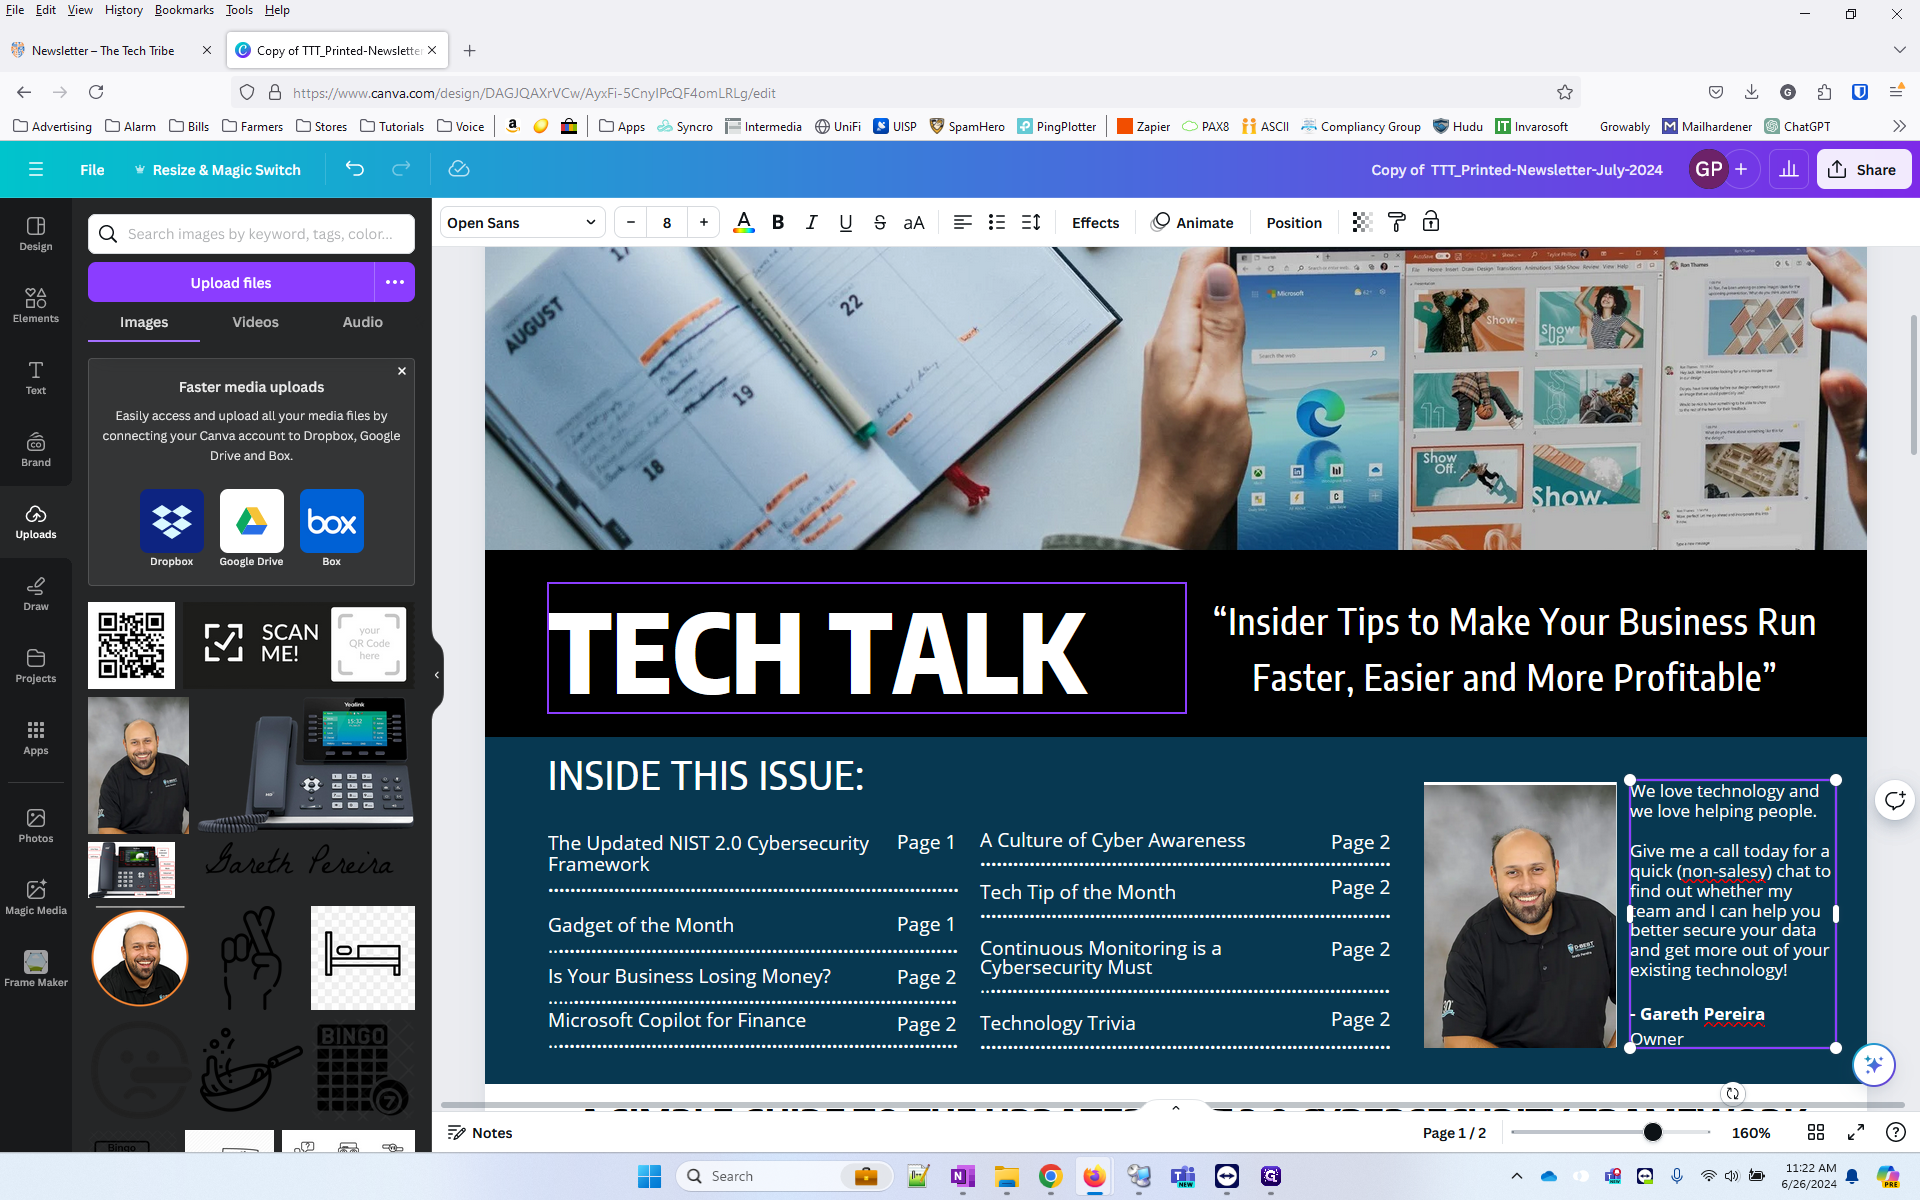Open the Projects panel

[x=36, y=666]
